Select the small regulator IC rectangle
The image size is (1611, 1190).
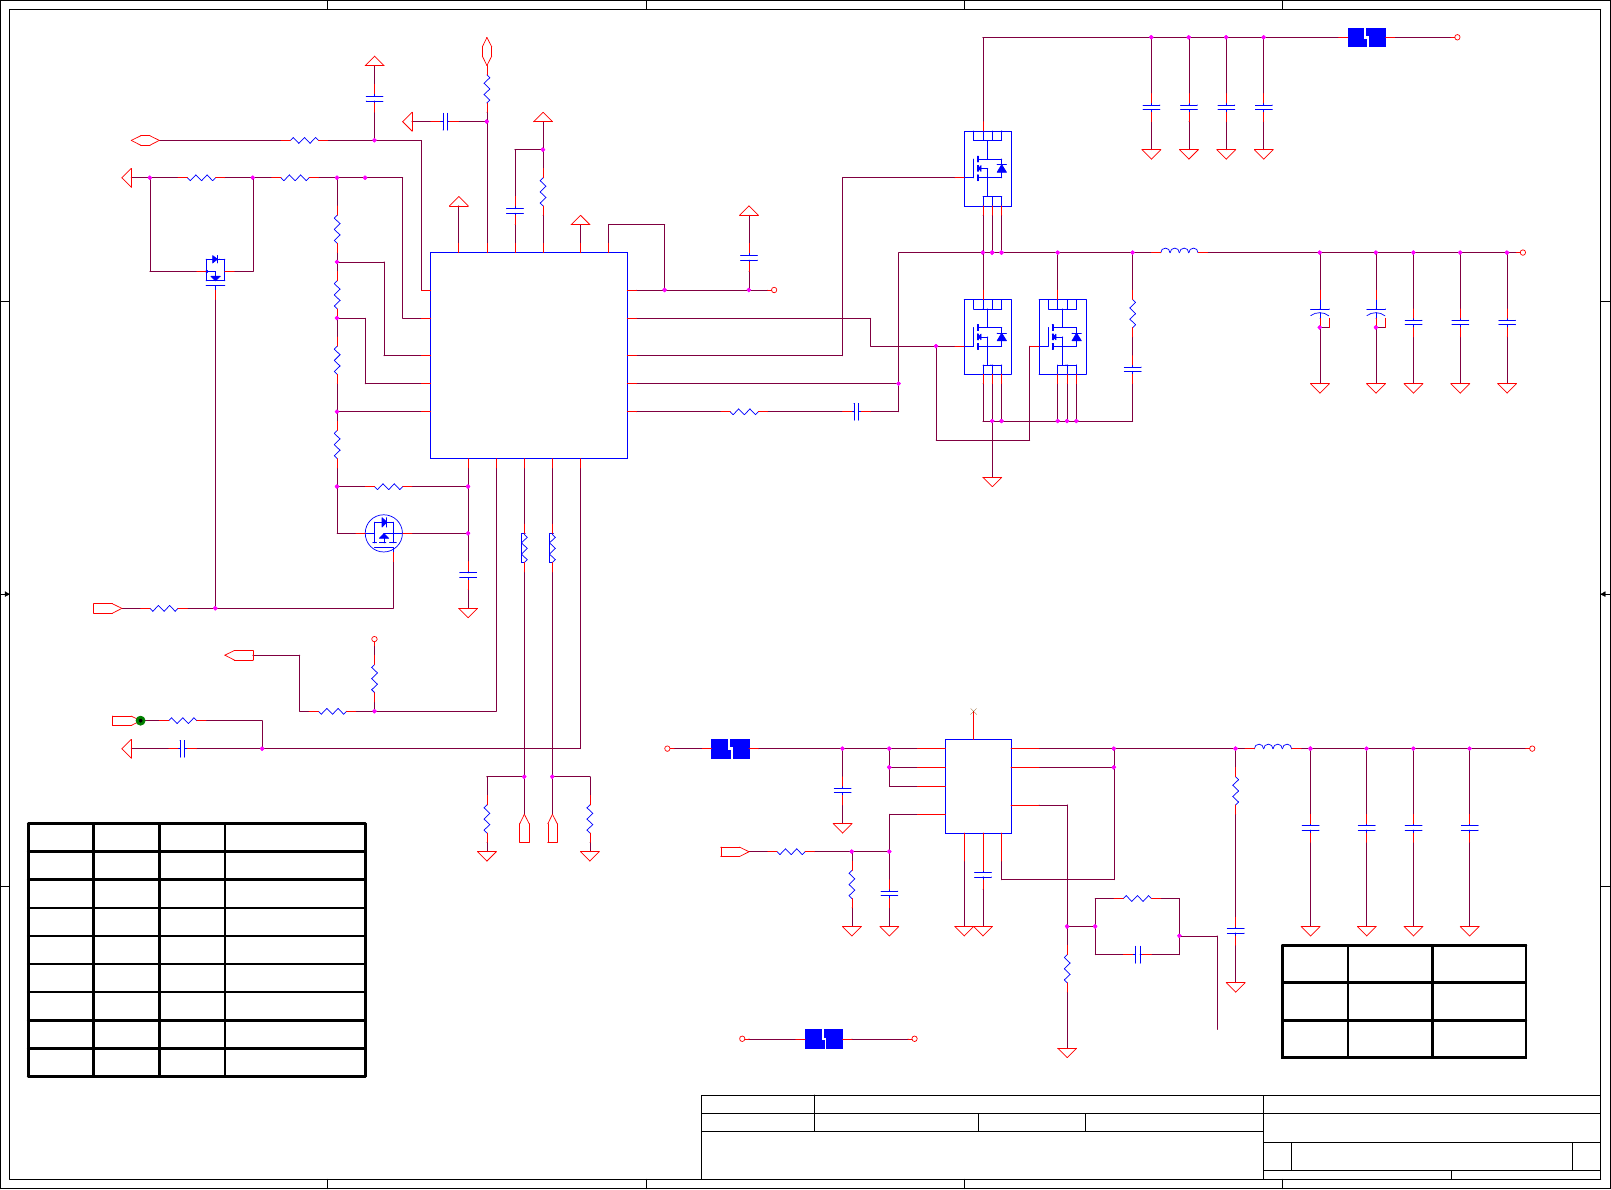(978, 786)
